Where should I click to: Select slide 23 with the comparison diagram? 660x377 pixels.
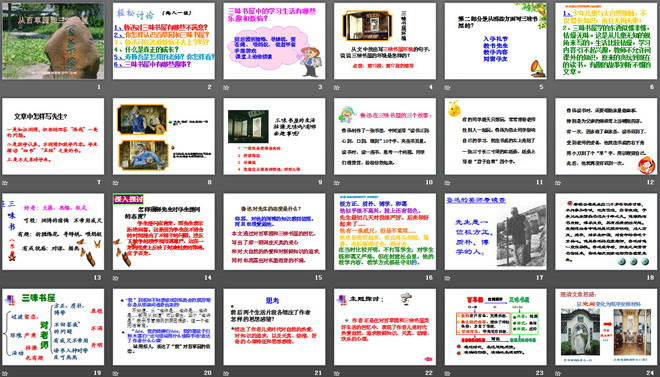point(496,327)
